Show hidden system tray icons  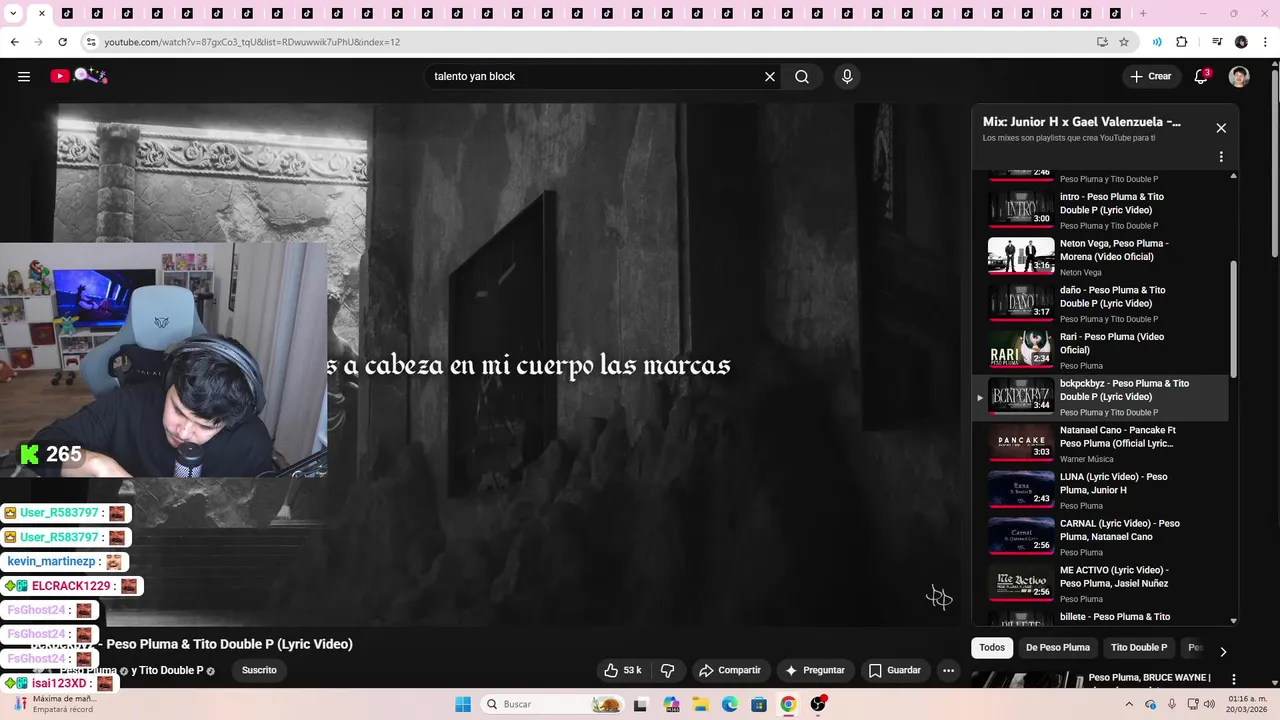tap(1131, 704)
